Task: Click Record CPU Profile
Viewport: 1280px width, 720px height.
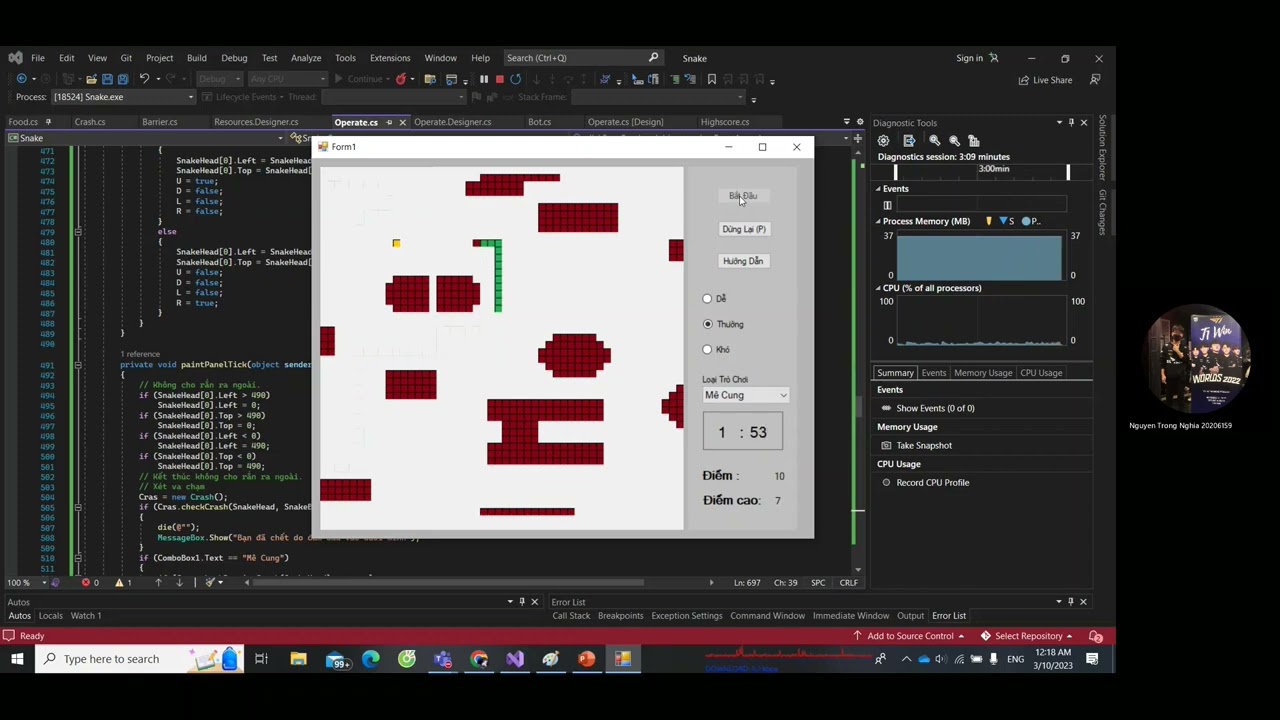Action: click(x=932, y=482)
